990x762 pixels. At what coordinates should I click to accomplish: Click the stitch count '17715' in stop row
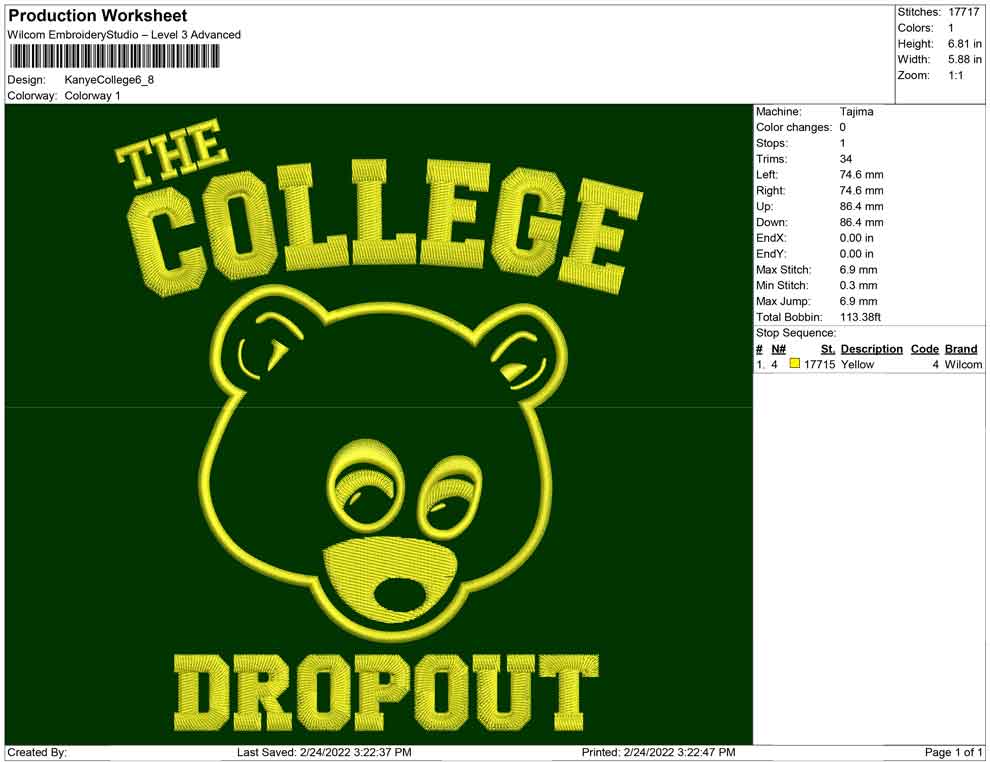pos(820,364)
